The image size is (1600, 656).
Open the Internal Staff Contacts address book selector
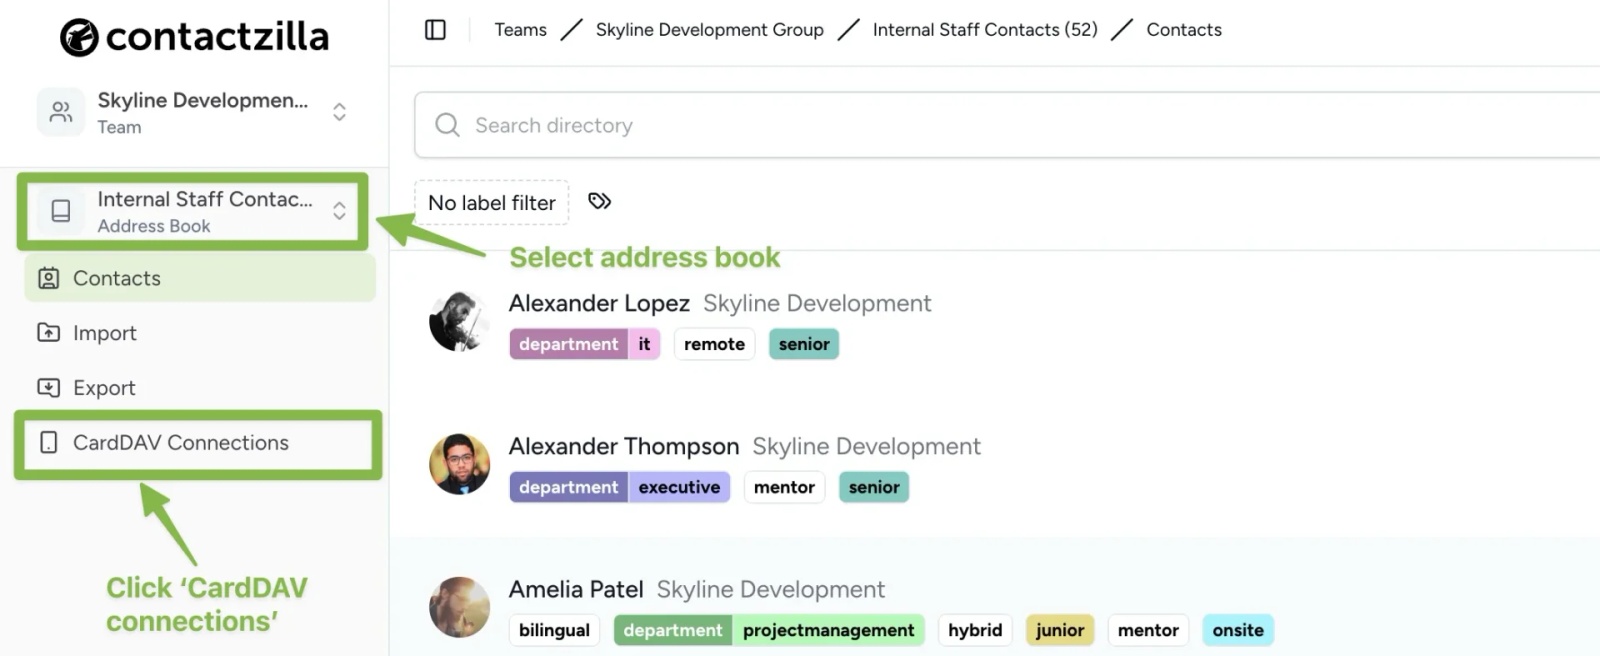point(192,211)
